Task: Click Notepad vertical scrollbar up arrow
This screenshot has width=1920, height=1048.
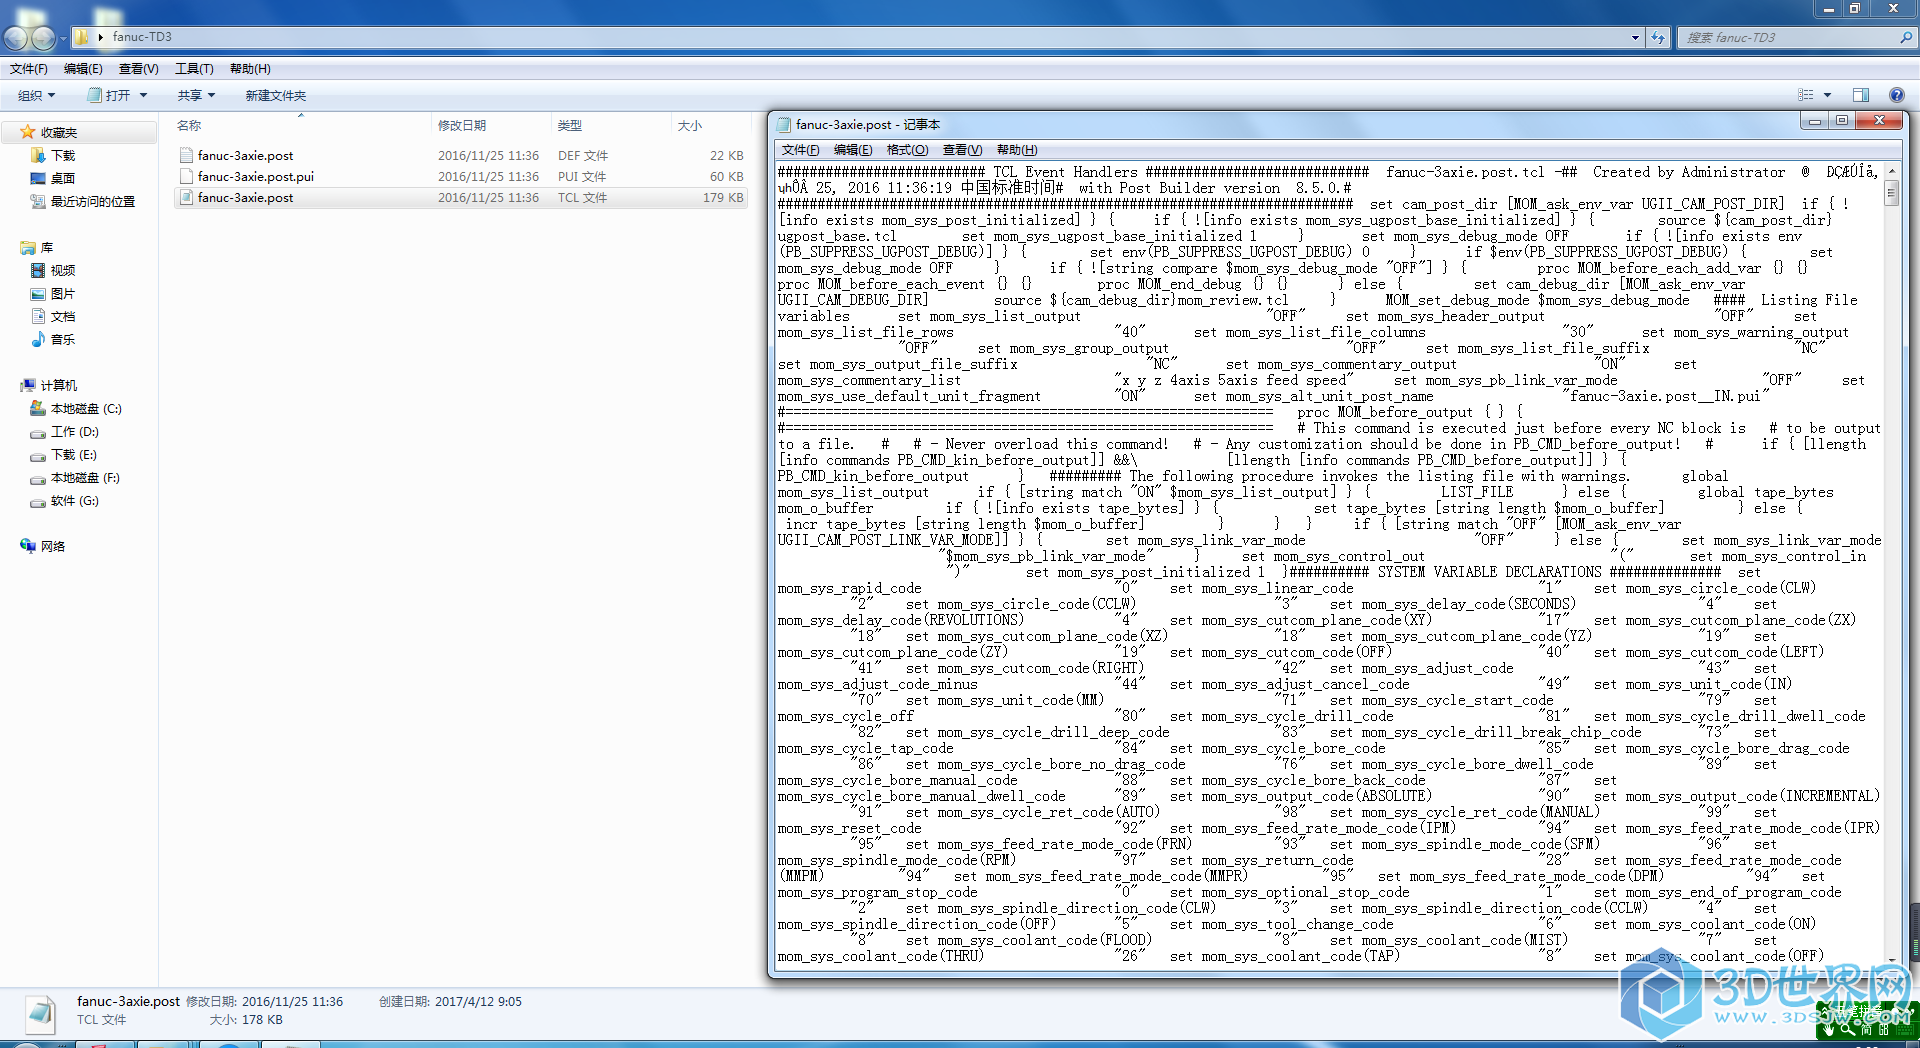Action: [1891, 171]
